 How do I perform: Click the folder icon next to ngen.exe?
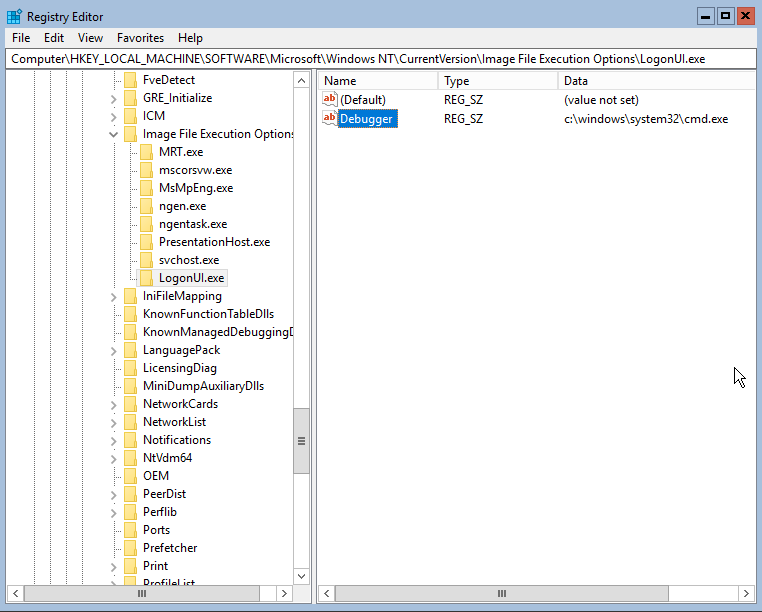[x=146, y=206]
